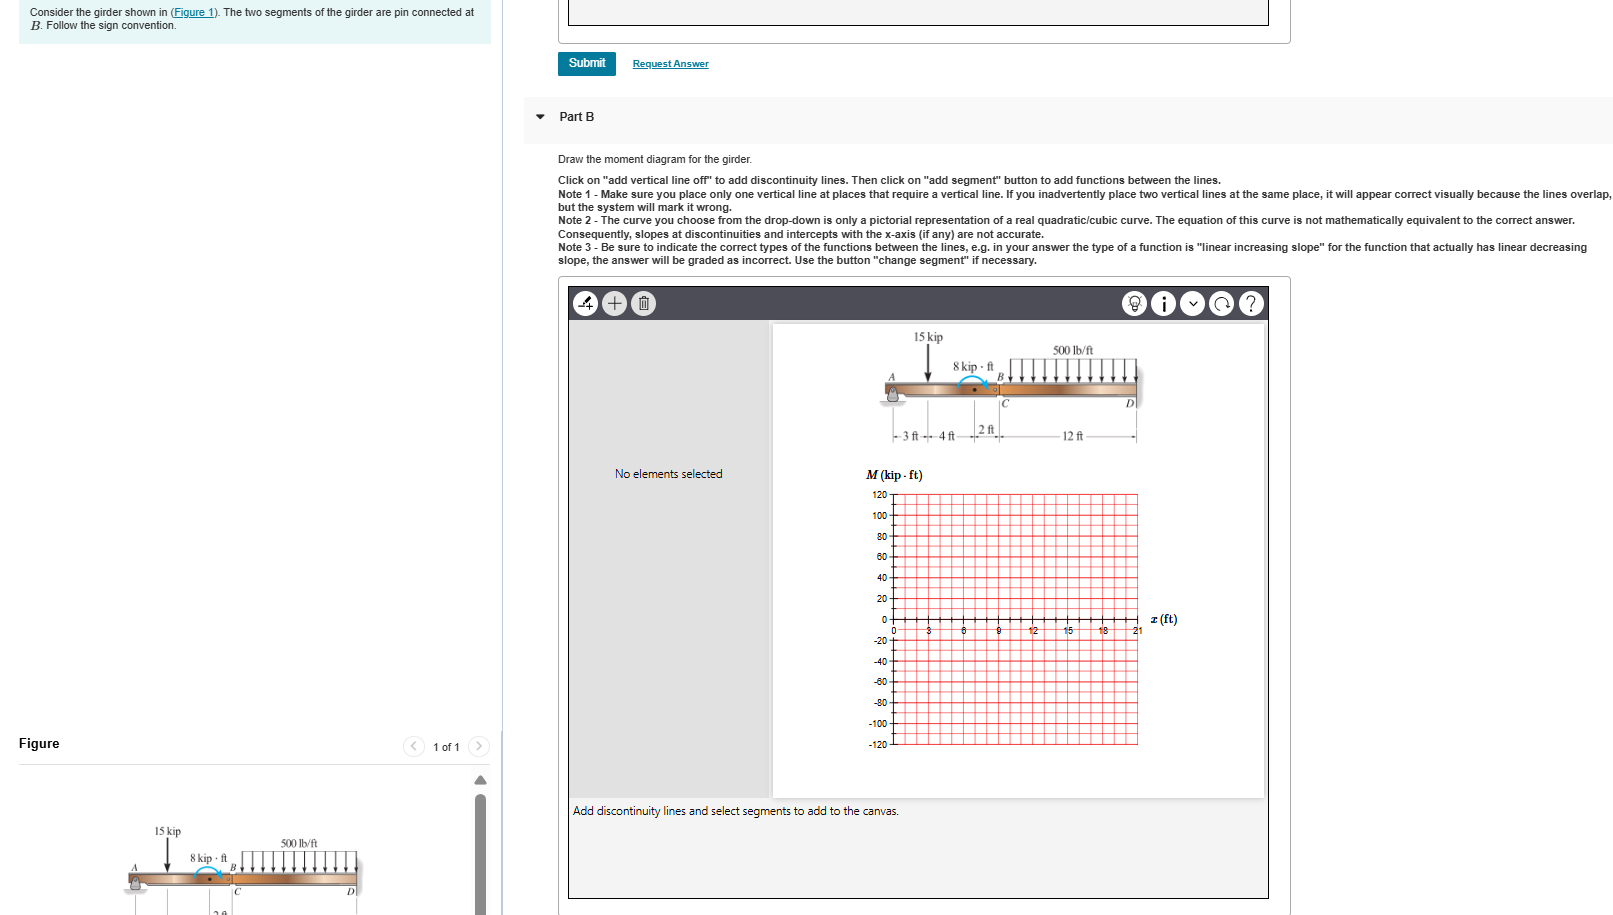Click the add vertical line tool icon

coord(586,303)
